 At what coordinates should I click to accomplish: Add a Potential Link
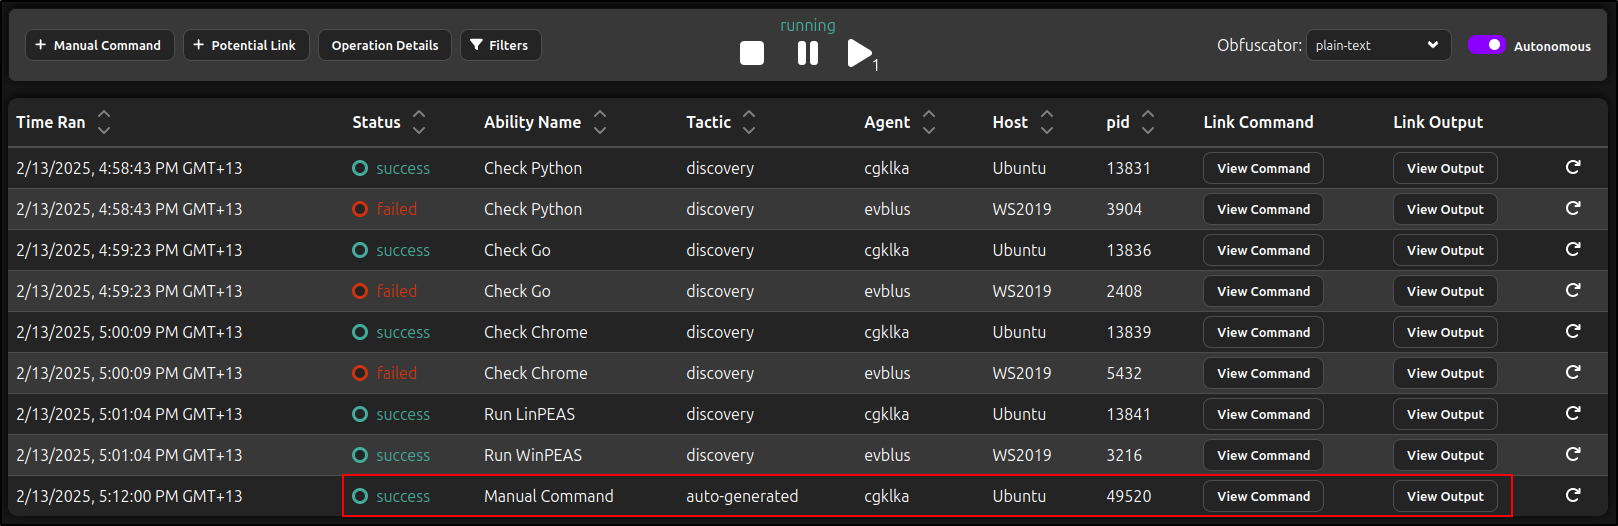[x=246, y=45]
